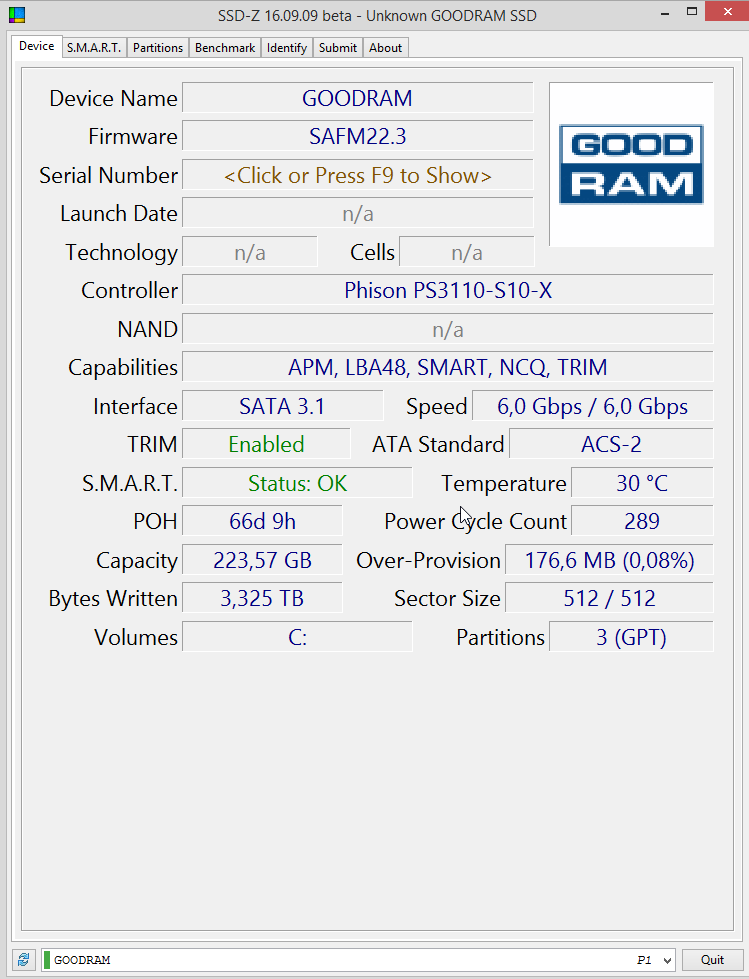Click the refresh icon in the bottom bar
This screenshot has width=749, height=979.
[x=24, y=960]
